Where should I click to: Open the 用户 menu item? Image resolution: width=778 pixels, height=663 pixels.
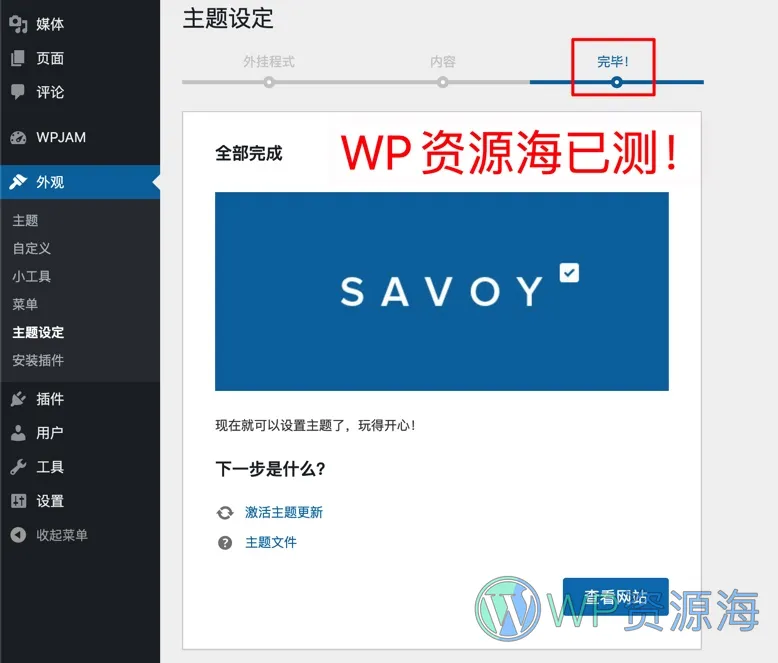pyautogui.click(x=80, y=433)
